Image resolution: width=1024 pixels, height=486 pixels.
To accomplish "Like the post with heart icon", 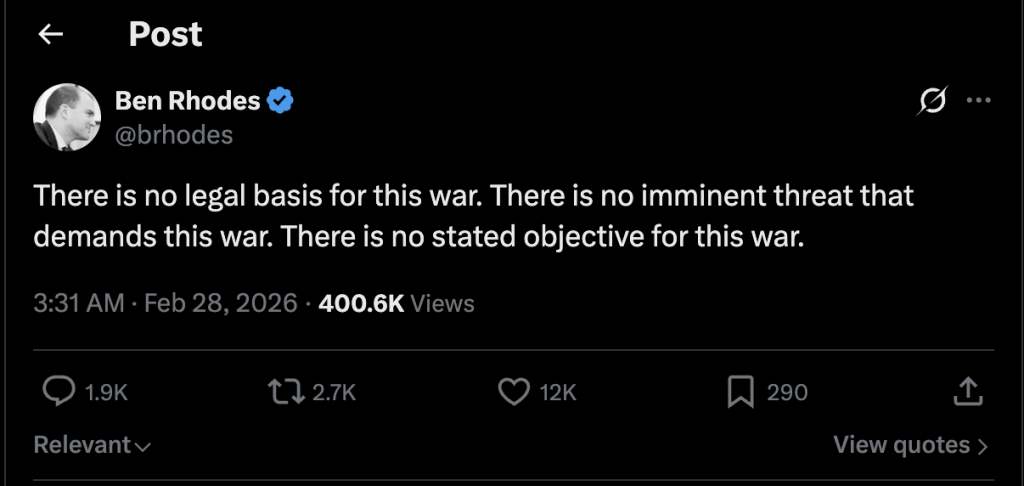I will click(x=513, y=392).
